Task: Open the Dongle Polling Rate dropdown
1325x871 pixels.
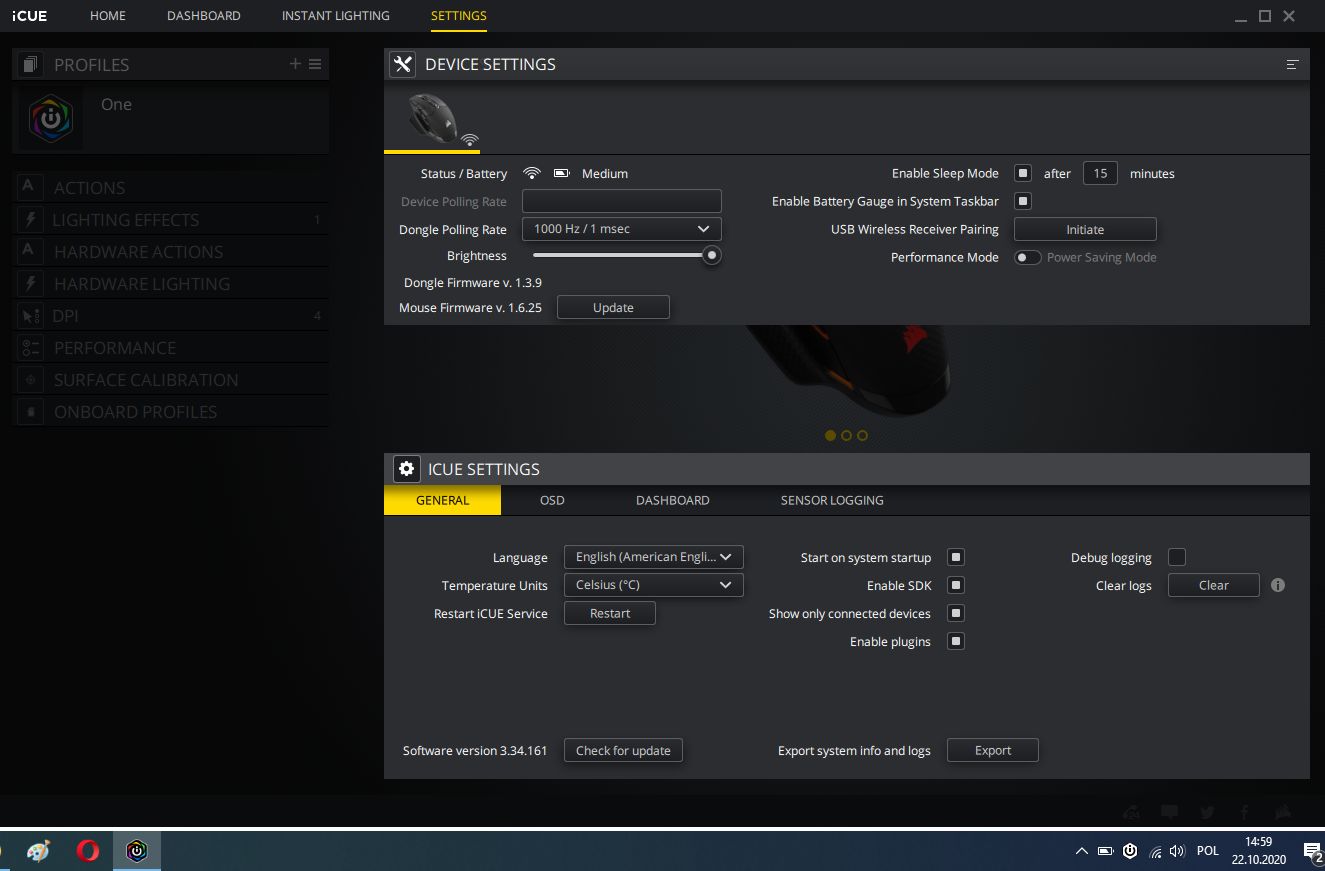Action: point(621,229)
